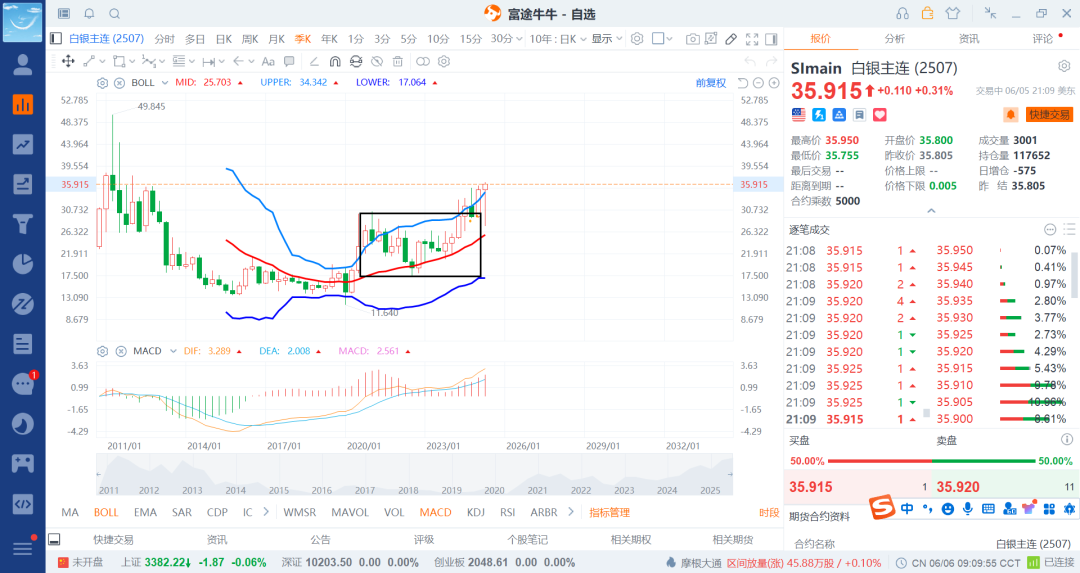Open 指标管理 indicator management link
The width and height of the screenshot is (1080, 573).
pyautogui.click(x=609, y=512)
